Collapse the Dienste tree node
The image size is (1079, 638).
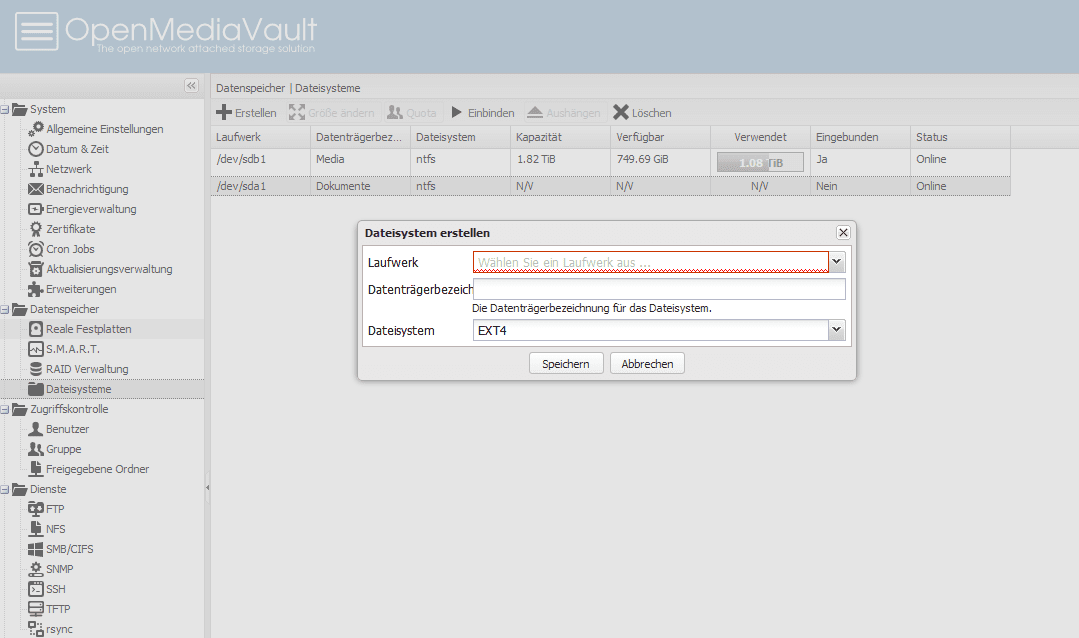click(x=5, y=489)
